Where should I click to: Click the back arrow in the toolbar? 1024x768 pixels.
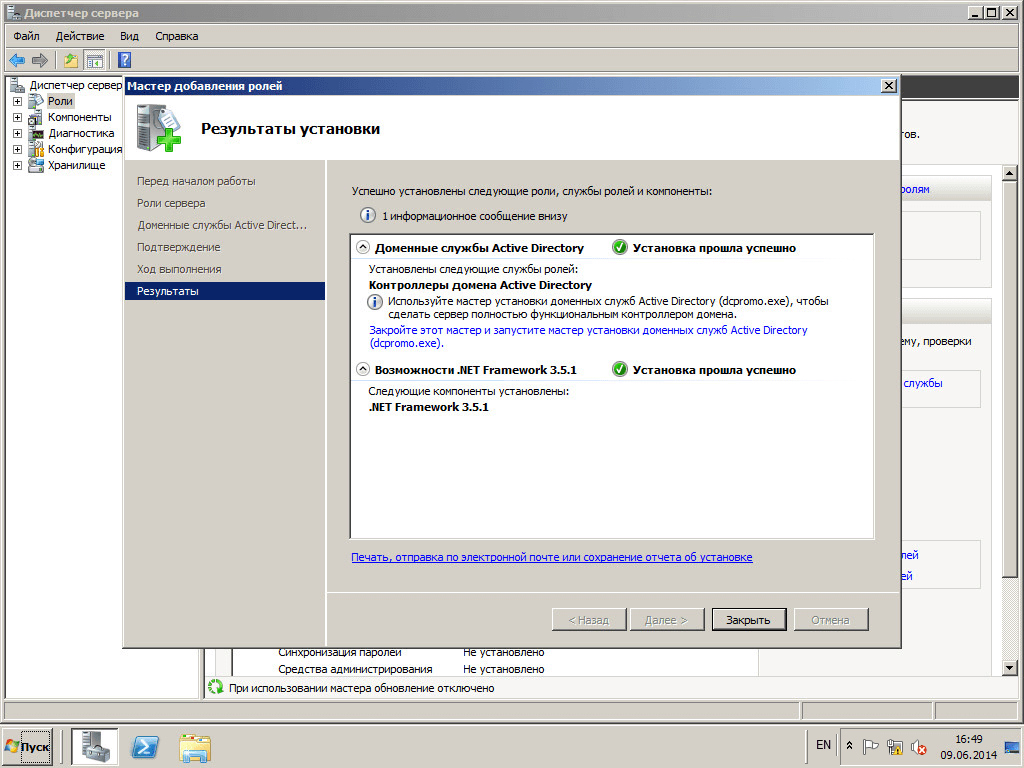pos(17,60)
